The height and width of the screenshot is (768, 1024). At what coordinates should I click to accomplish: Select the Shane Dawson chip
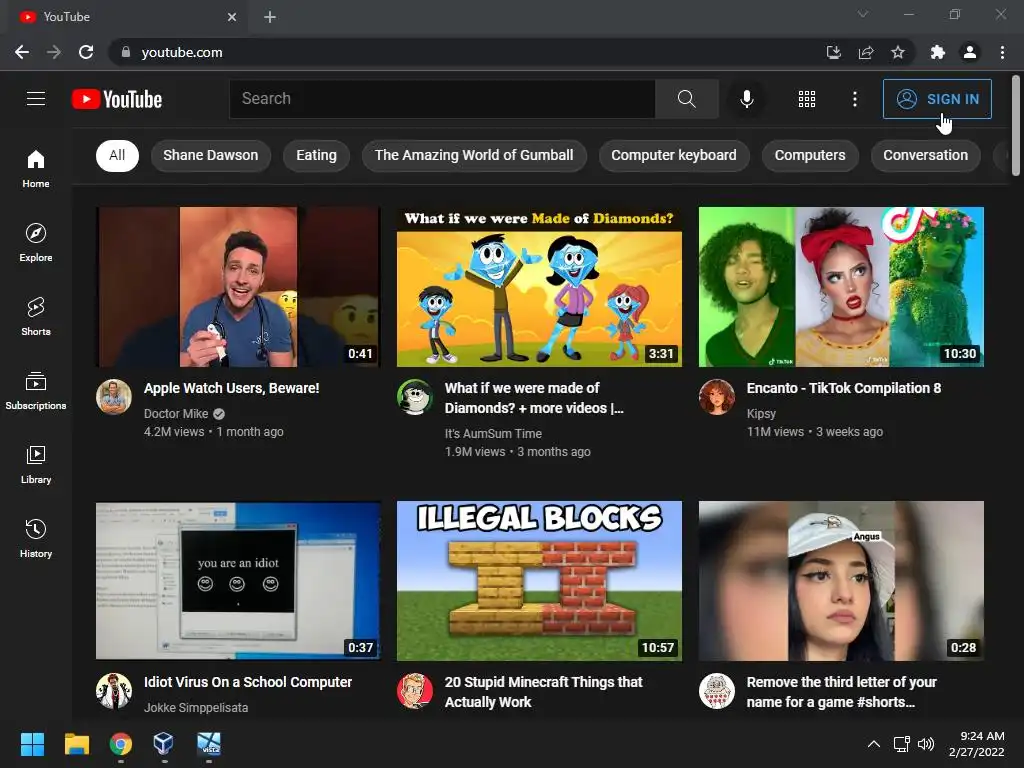click(210, 155)
